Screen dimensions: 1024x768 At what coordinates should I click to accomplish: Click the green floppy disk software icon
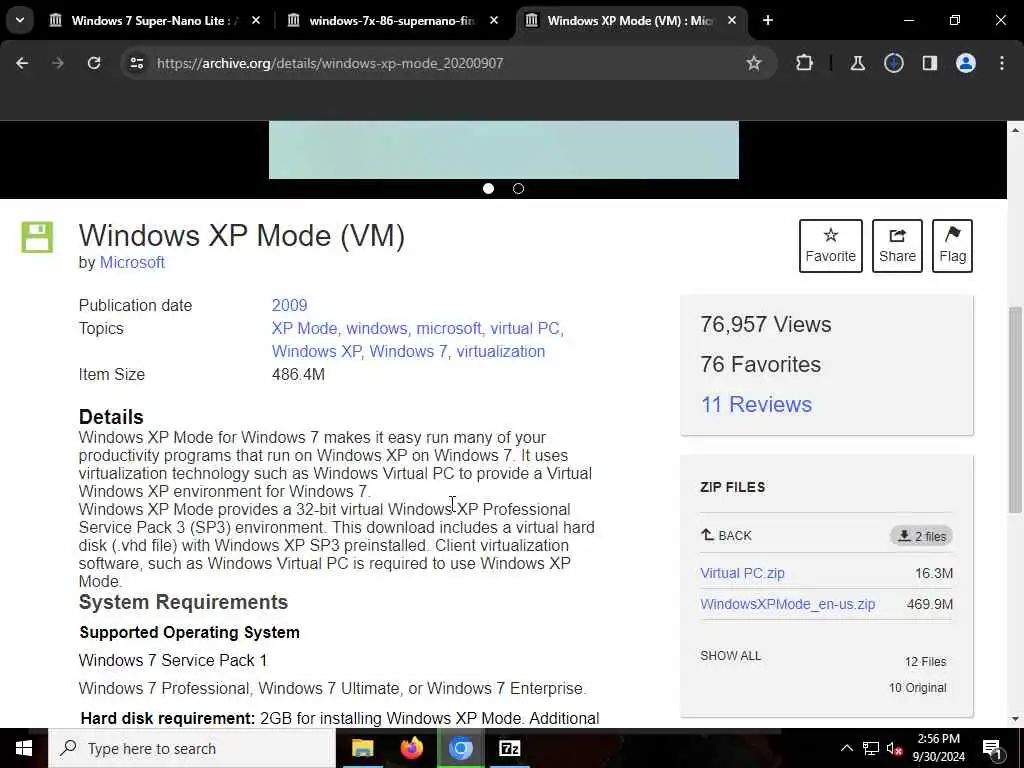[37, 237]
